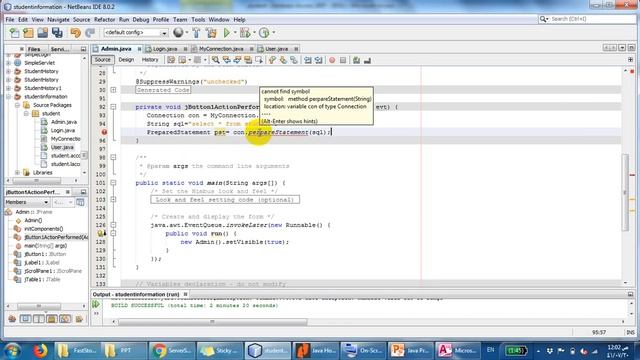Open PowerPoint Java presentation taskbar item
Viewport: 640px width, 360px height.
pyautogui.click(x=410, y=351)
